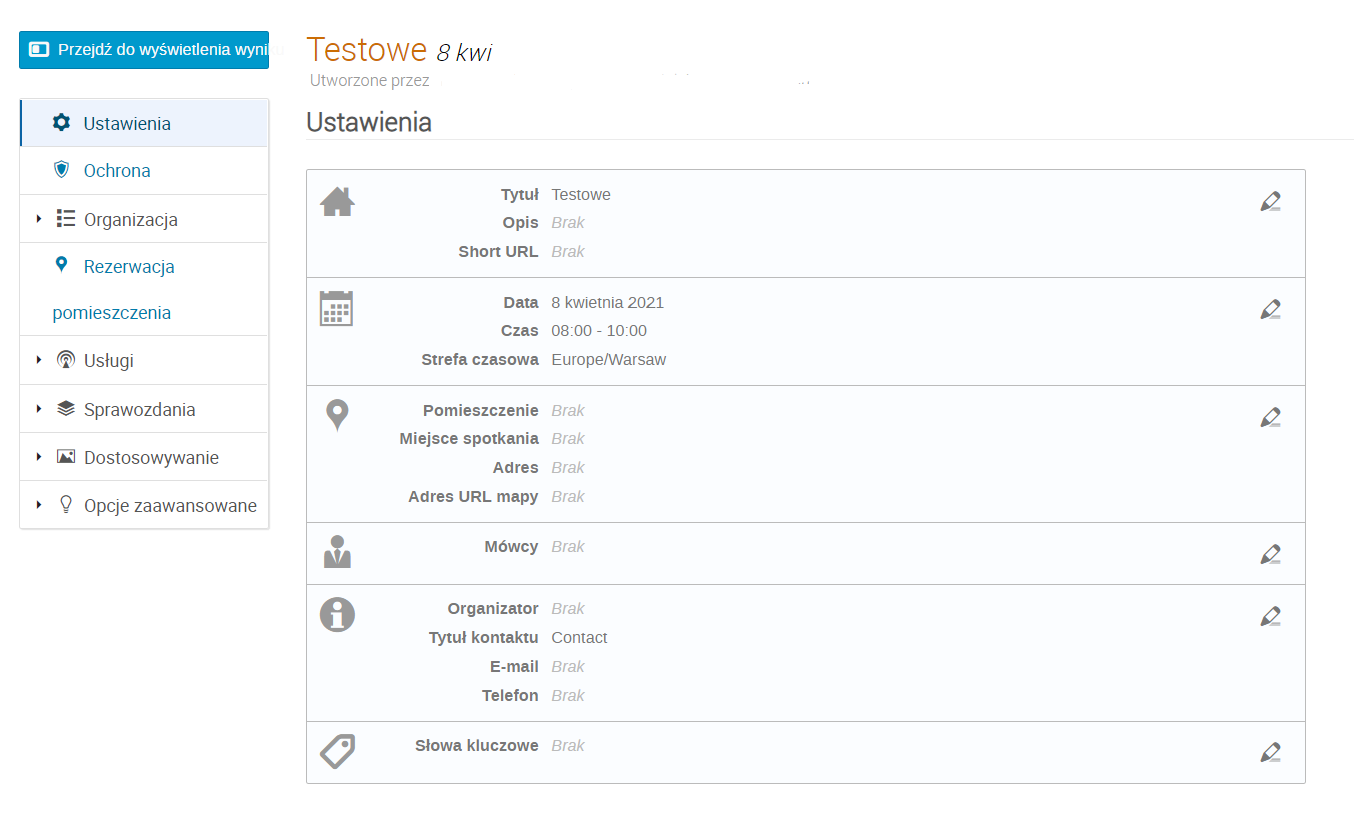Expand the Organizacja menu arrow
This screenshot has height=822, width=1354.
pyautogui.click(x=39, y=219)
